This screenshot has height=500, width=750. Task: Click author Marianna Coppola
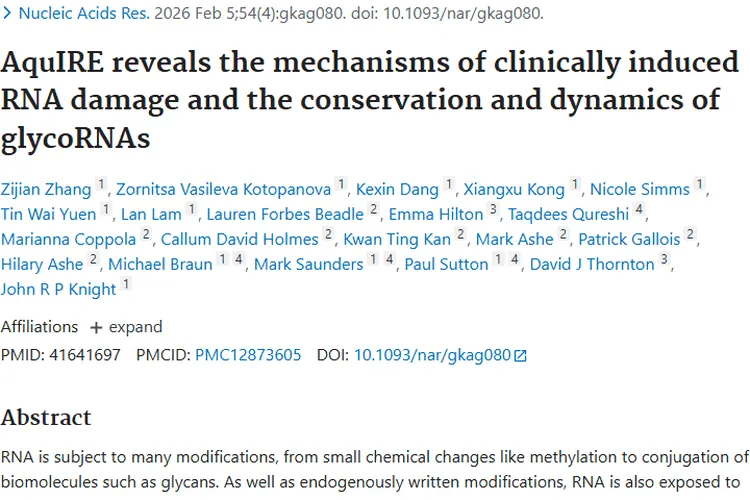tap(68, 239)
